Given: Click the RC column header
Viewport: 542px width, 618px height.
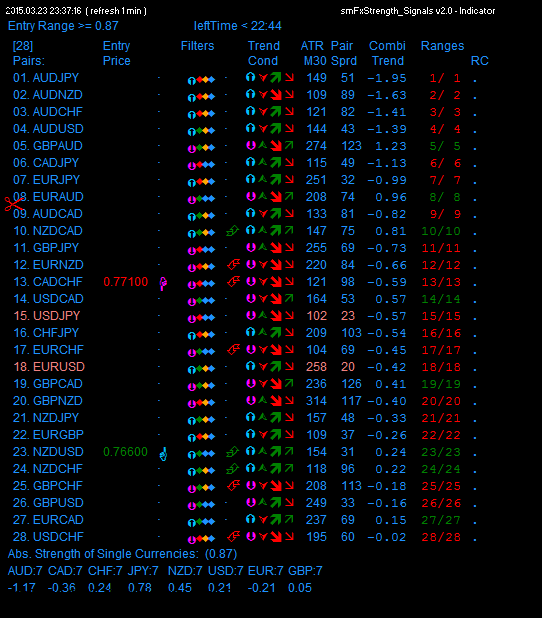Looking at the screenshot, I should click(x=480, y=61).
